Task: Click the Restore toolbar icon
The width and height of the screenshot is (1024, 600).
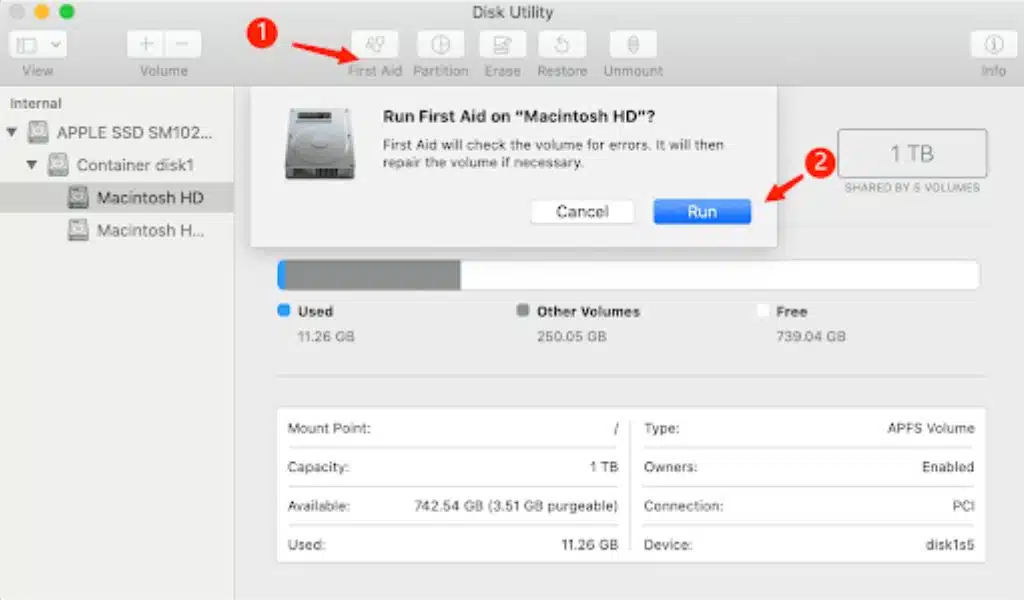Action: (562, 45)
